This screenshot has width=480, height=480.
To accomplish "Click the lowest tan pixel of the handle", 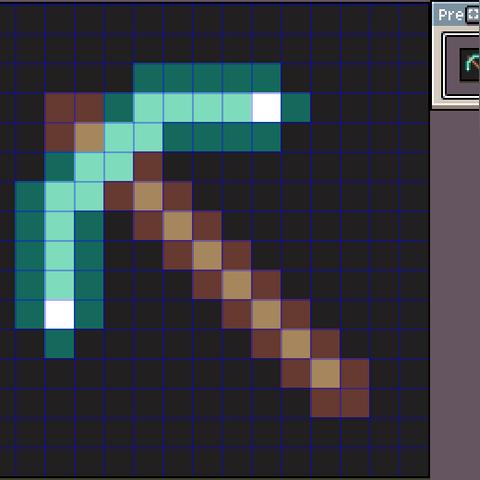I will point(325,373).
